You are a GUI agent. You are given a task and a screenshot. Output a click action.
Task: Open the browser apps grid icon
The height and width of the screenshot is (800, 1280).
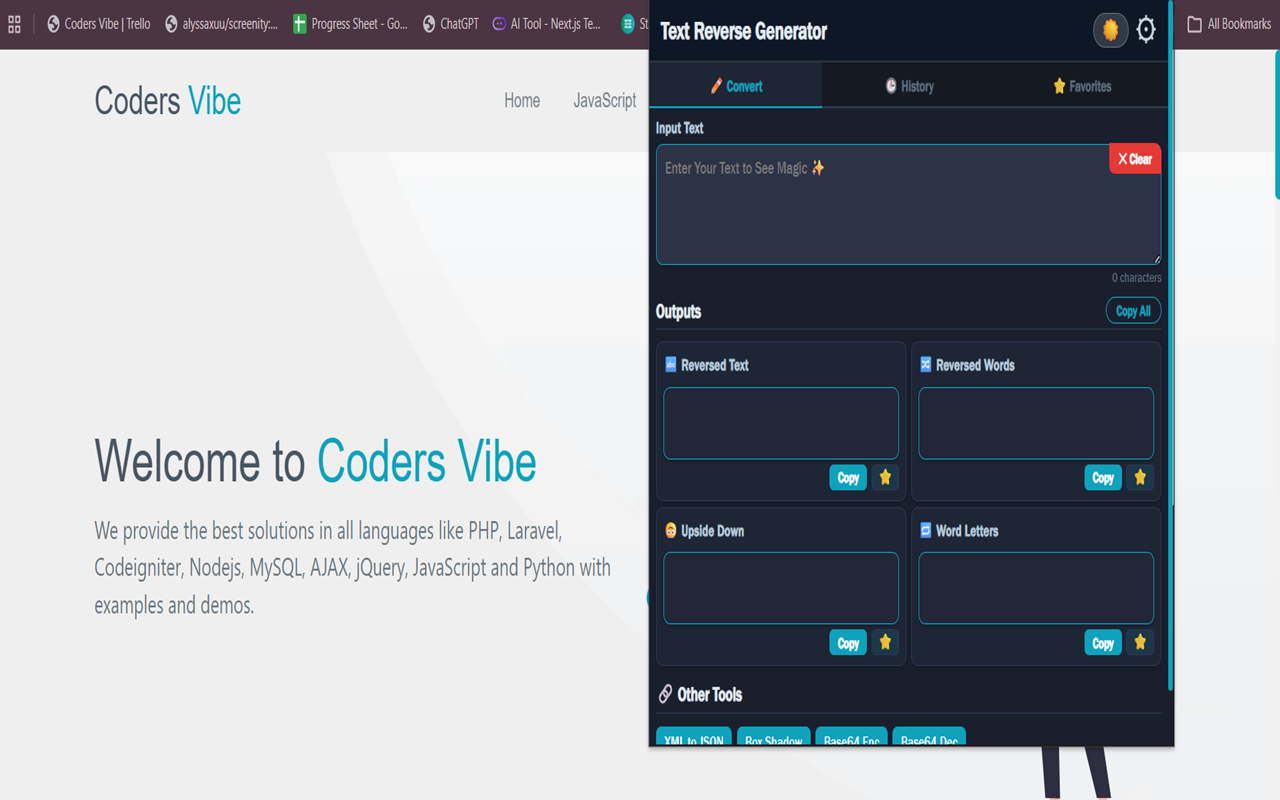point(14,24)
